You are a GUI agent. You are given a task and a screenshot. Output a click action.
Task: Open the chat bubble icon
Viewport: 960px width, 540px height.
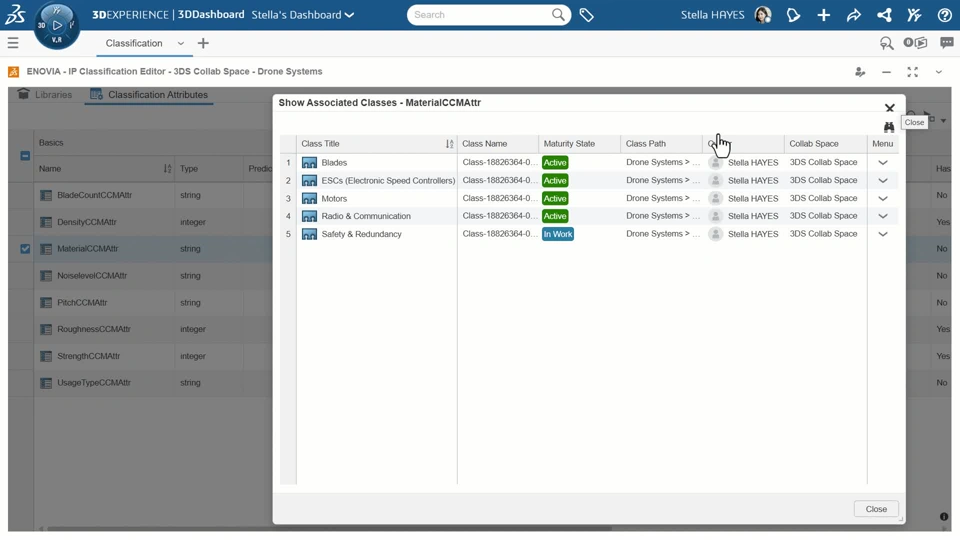[947, 43]
